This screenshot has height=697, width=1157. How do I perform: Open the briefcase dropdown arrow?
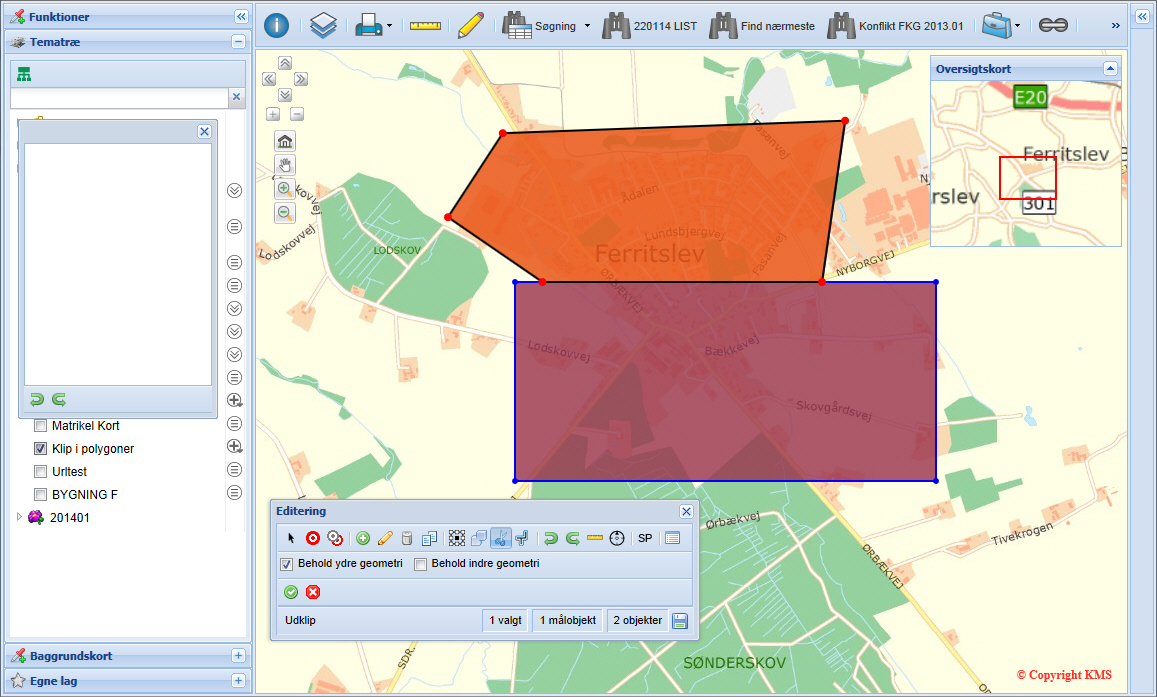1018,26
